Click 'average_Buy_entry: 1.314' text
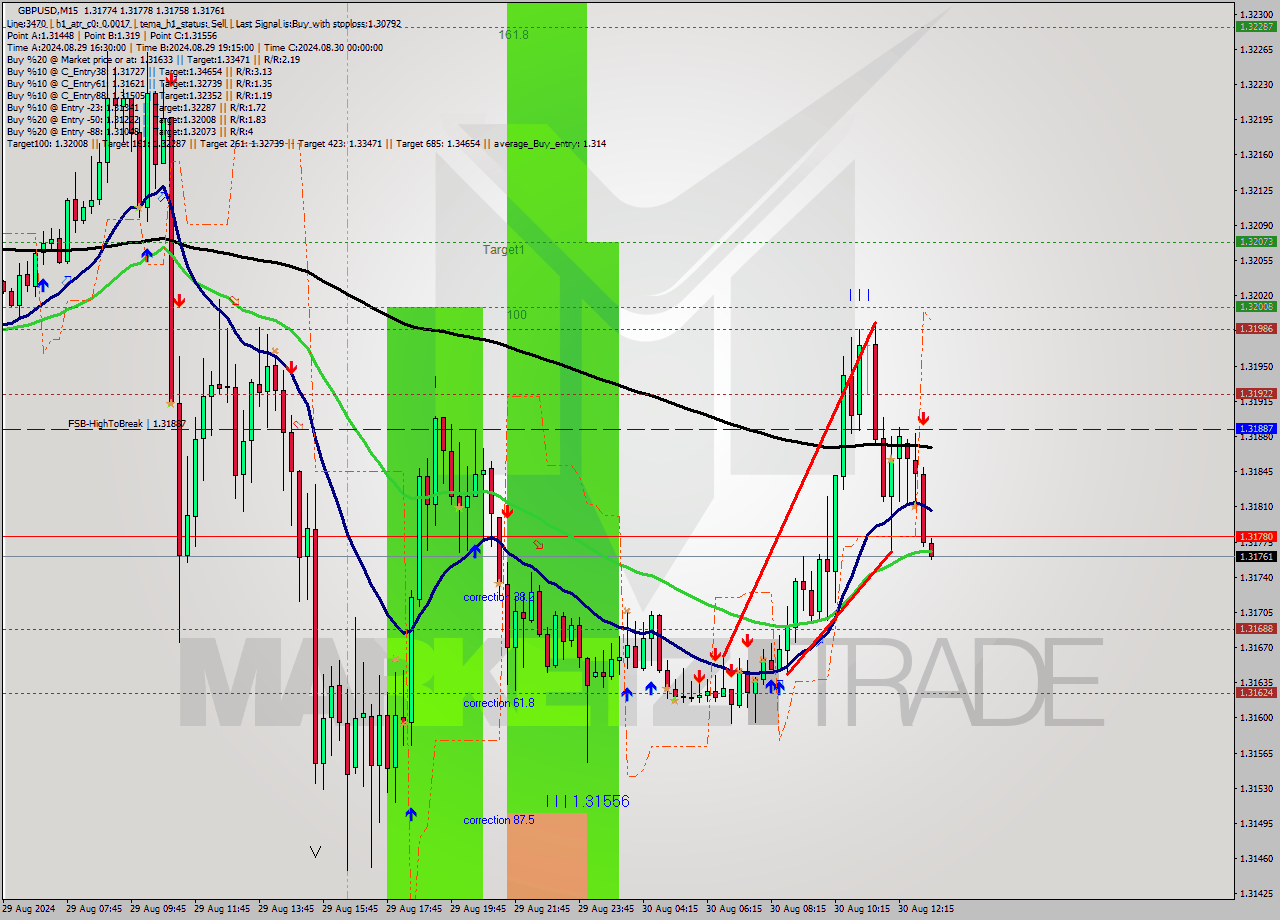1280x920 pixels. [549, 143]
